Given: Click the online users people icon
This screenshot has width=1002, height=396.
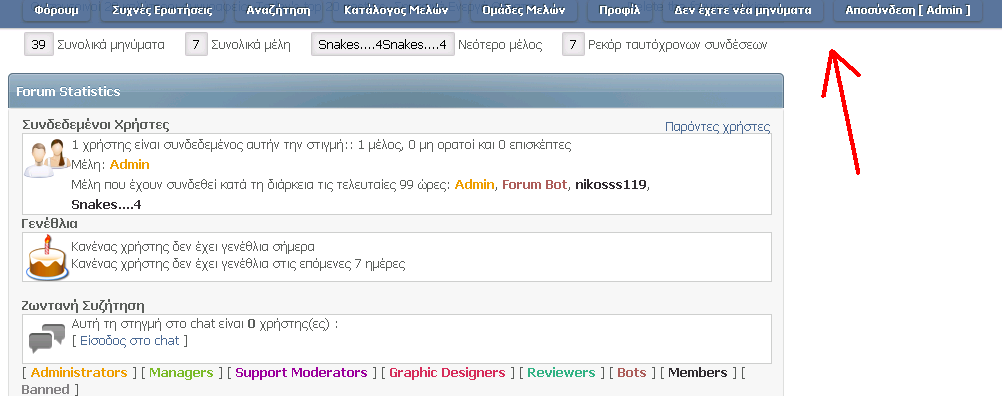Looking at the screenshot, I should (48, 158).
